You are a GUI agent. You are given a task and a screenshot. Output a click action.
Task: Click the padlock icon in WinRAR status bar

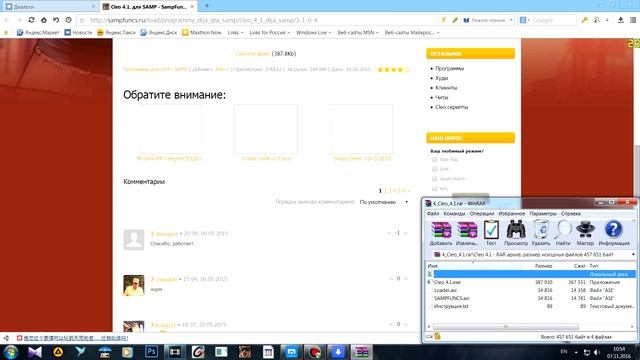(x=437, y=336)
